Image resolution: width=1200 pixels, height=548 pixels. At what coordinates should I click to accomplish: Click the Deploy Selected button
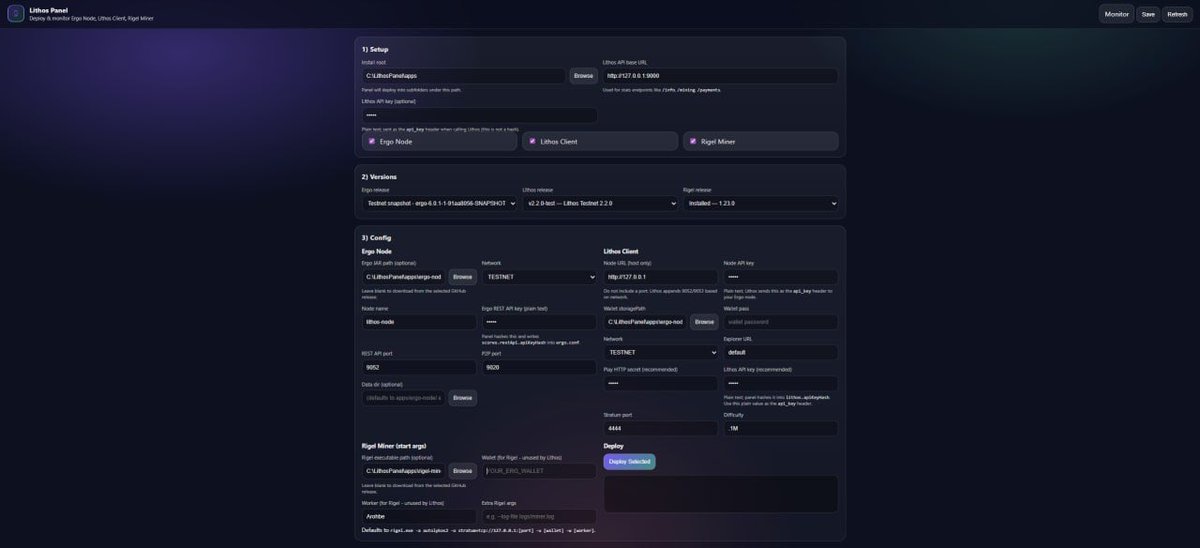[629, 461]
